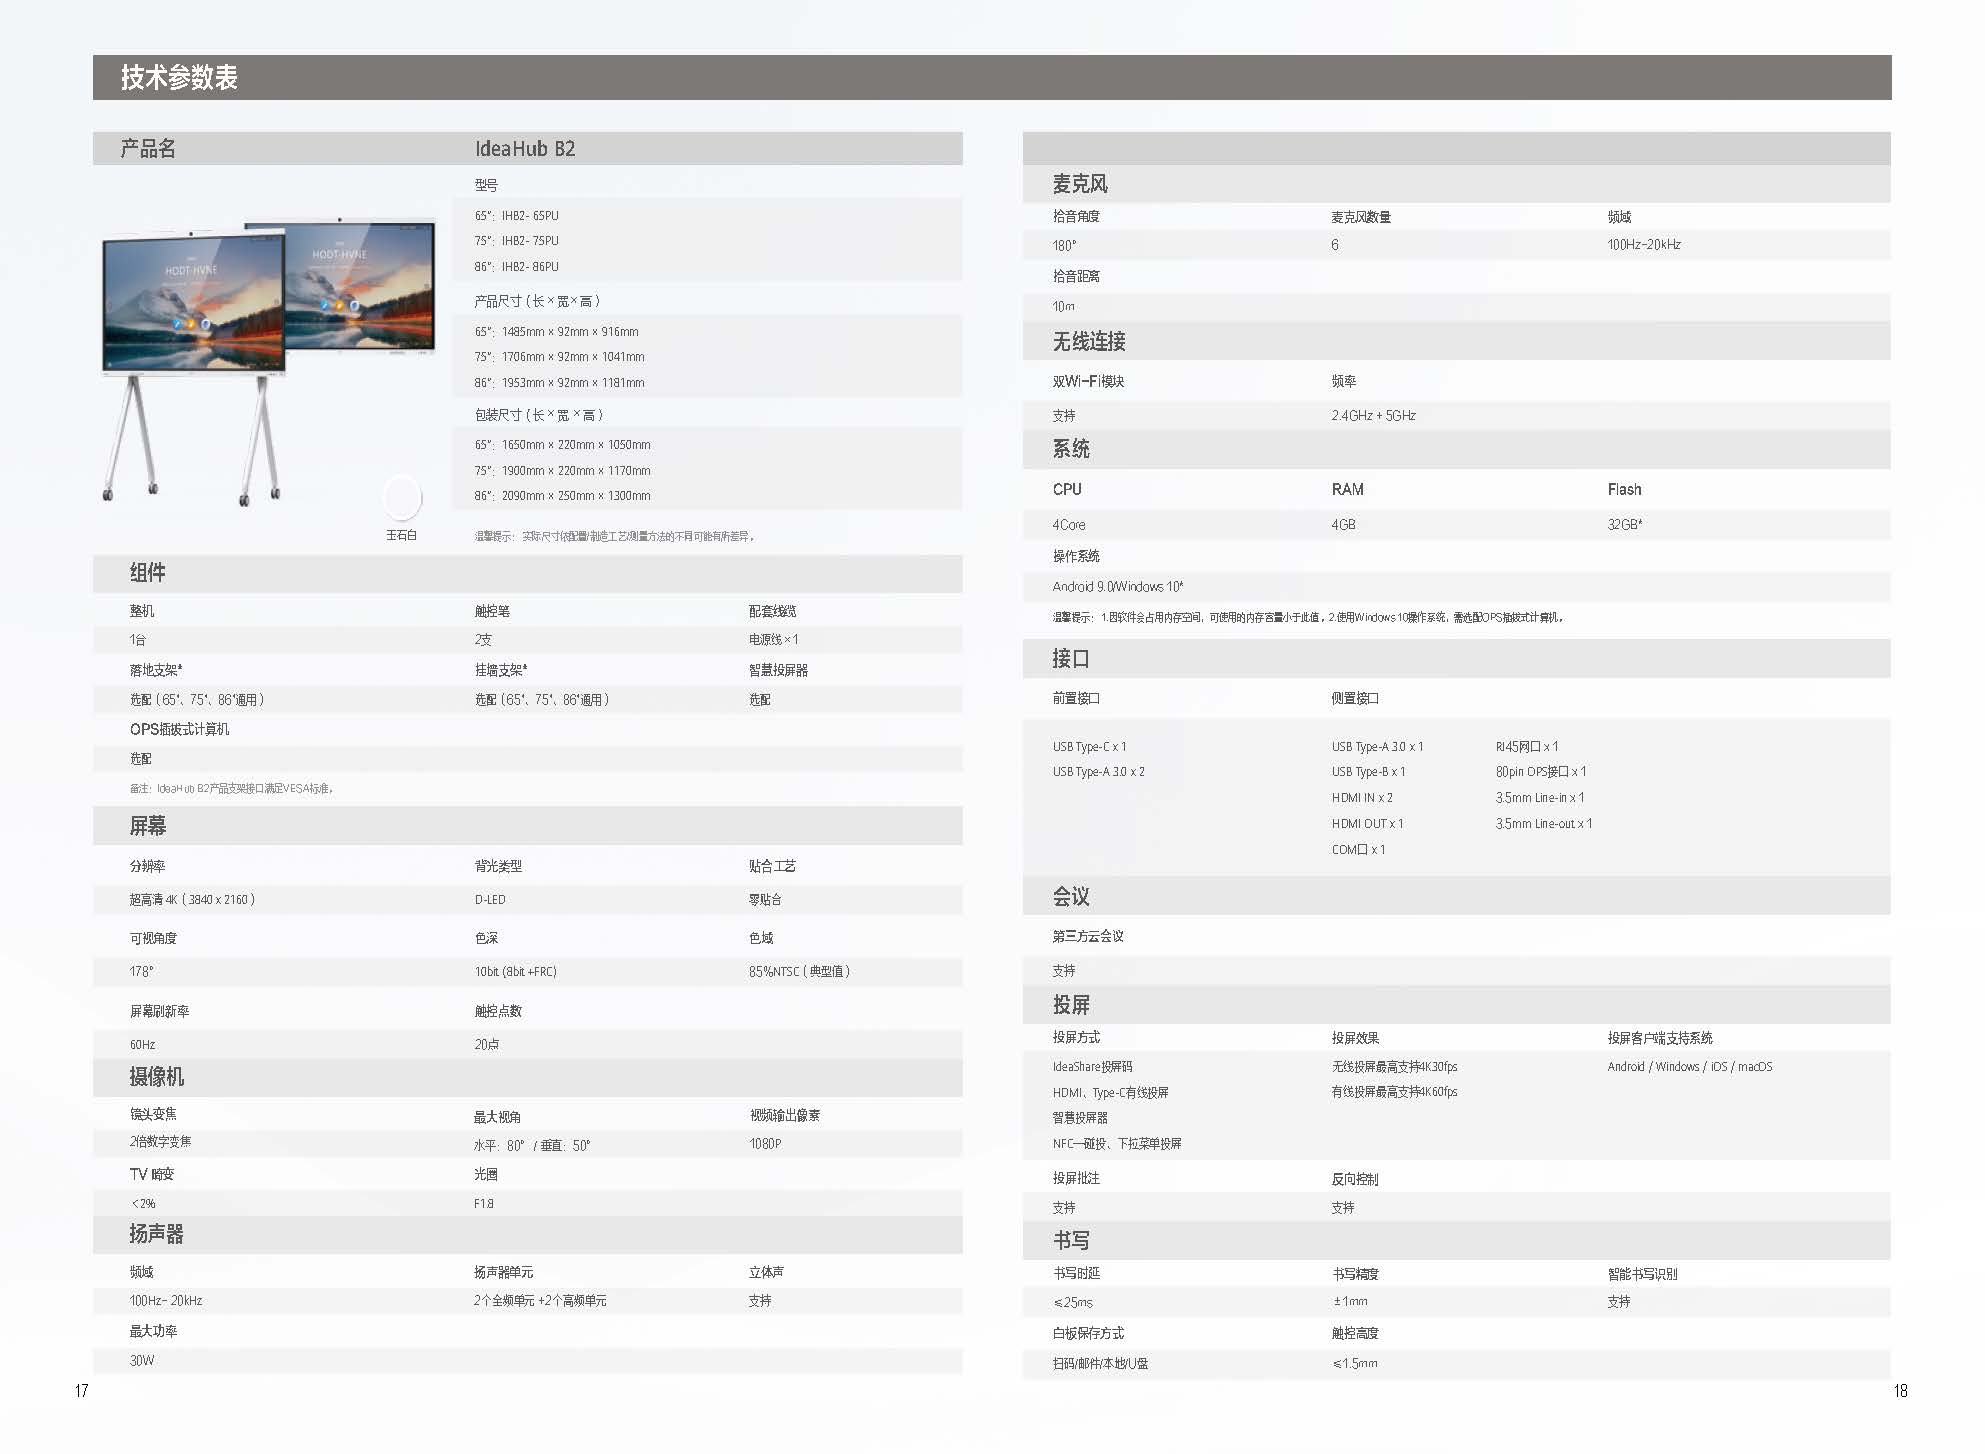Click the 超高清 4K (3840 x 2160) resolution value
Viewport: 1985px width, 1454px height.
192,900
